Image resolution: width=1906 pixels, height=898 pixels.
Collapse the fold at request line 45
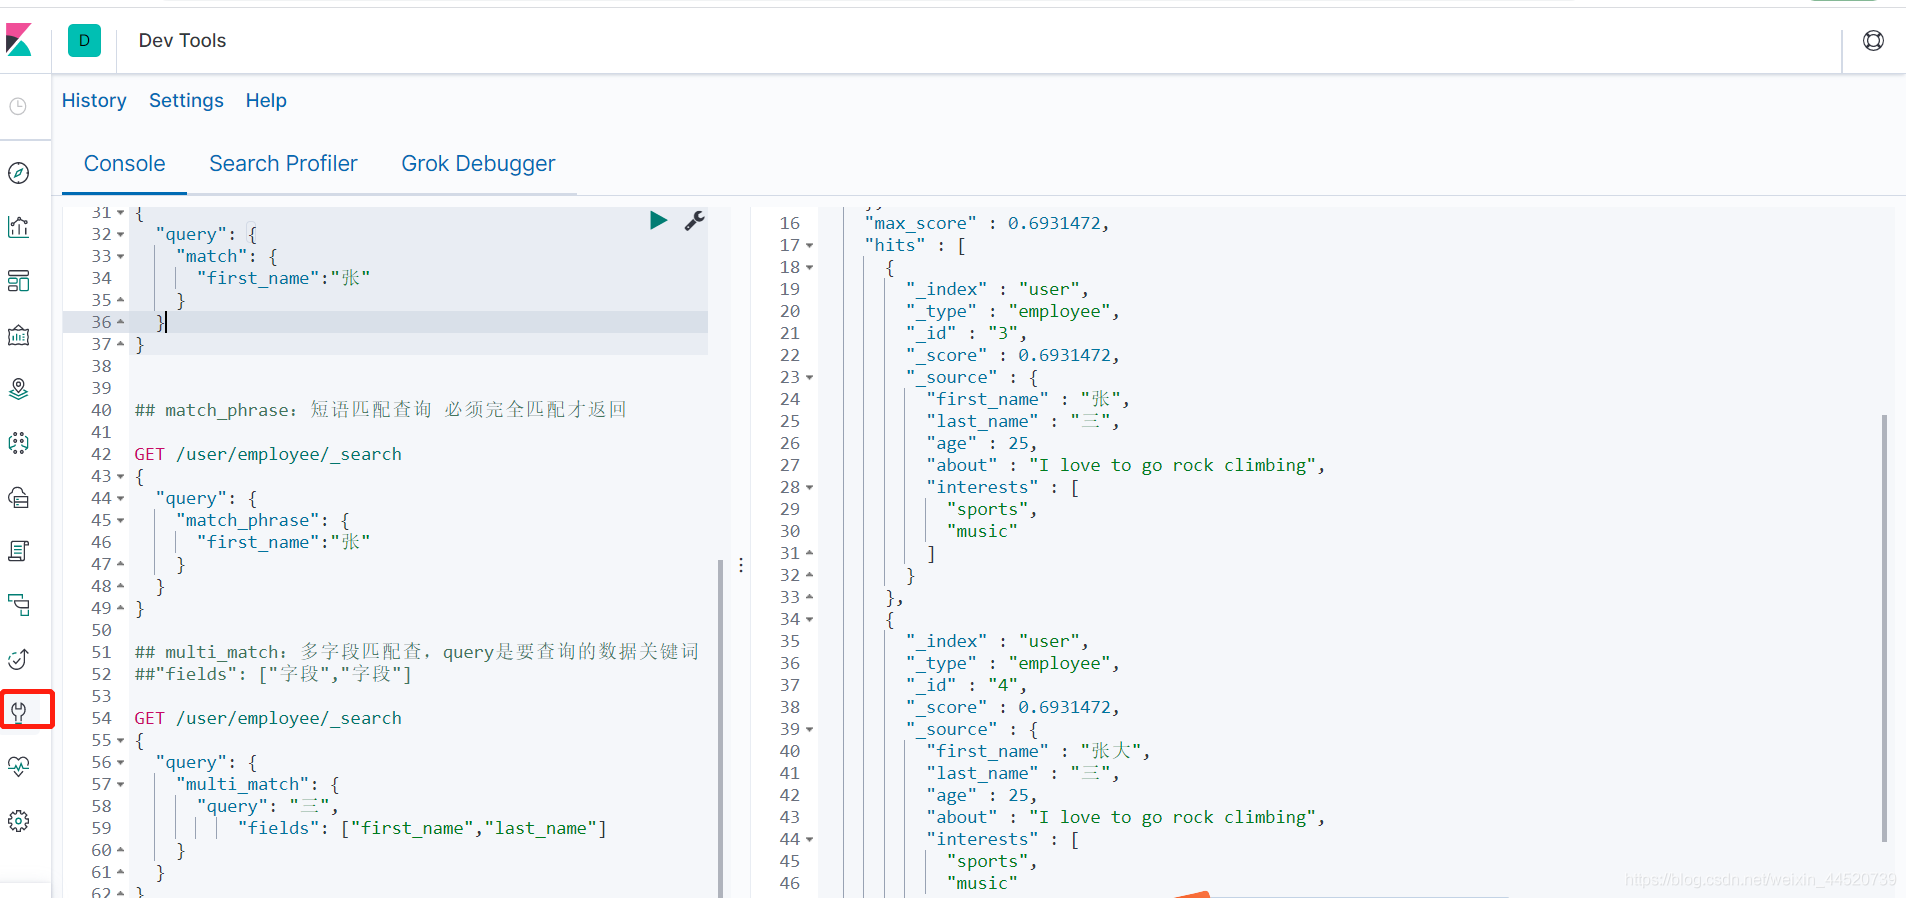click(120, 521)
